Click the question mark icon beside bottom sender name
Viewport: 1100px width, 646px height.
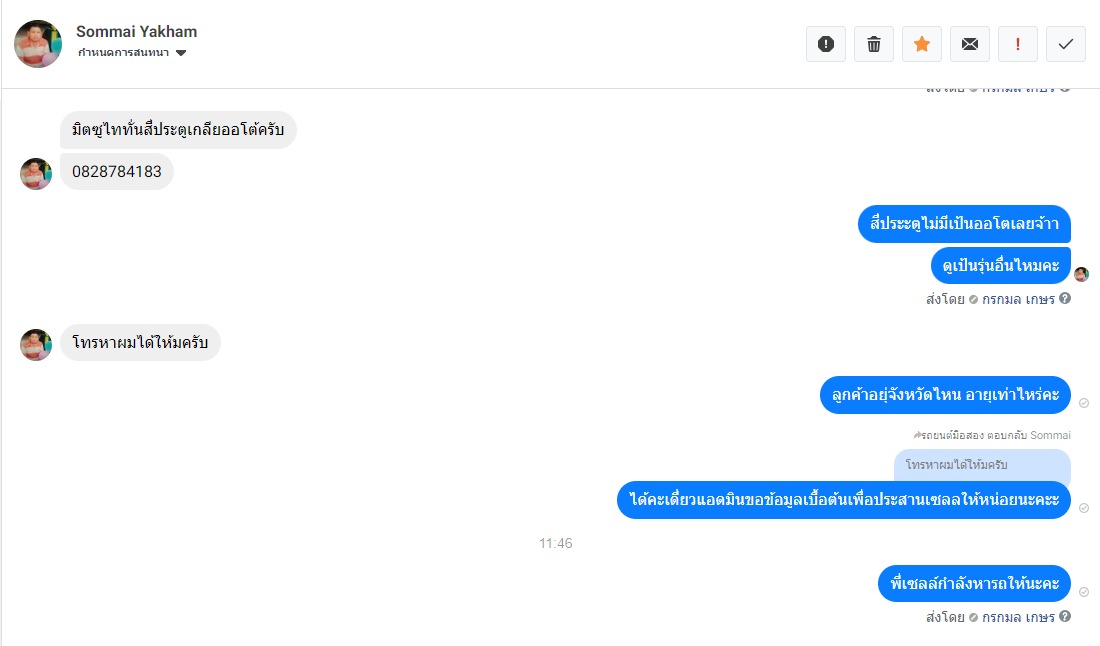point(1065,617)
